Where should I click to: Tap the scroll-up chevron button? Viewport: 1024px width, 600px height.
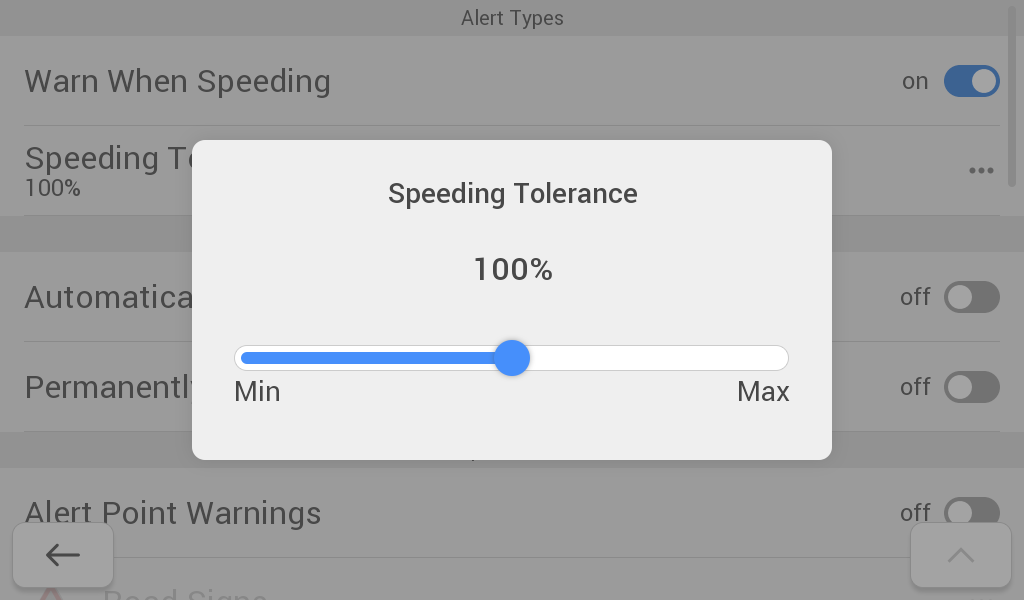pos(960,555)
